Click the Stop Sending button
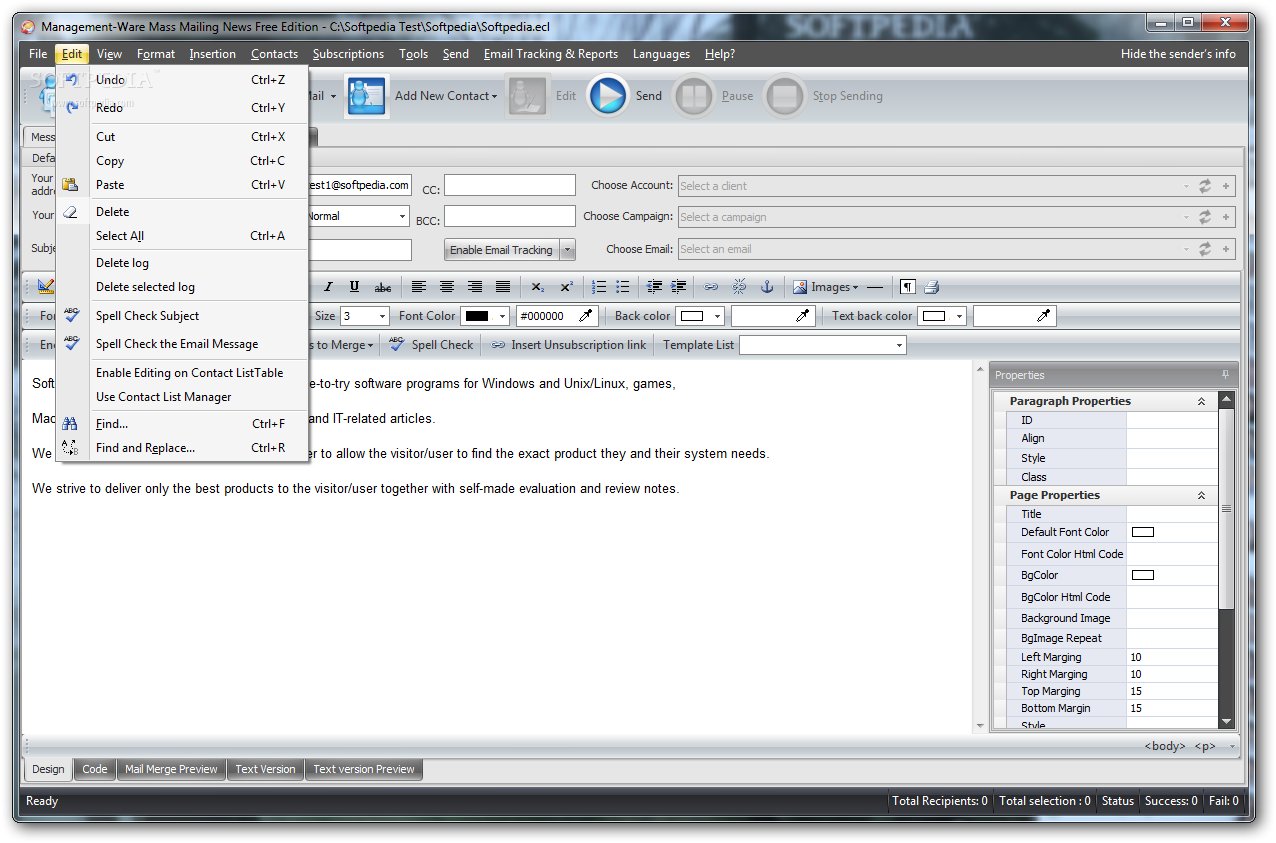Screen dimensions: 1276x843 (x=824, y=96)
